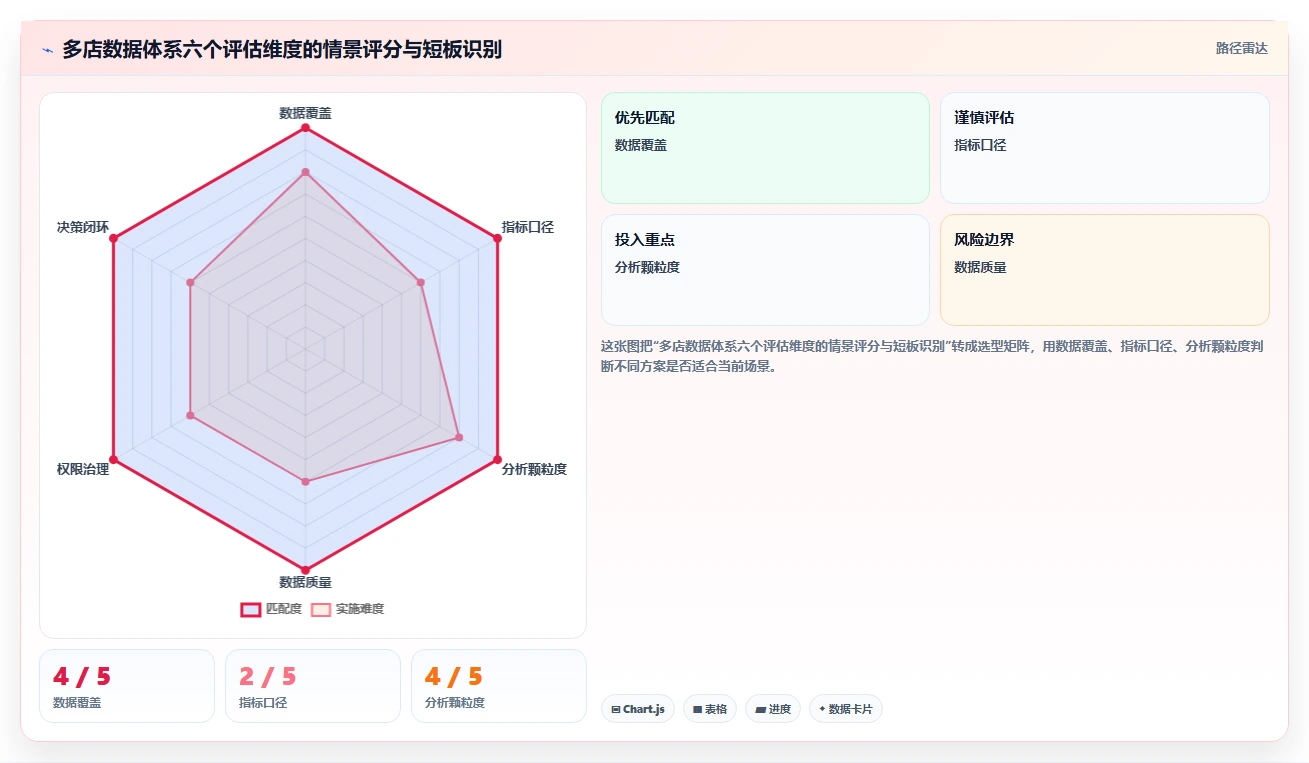Click the outer 匹配度 point at 权限治理 vertex

[x=113, y=459]
